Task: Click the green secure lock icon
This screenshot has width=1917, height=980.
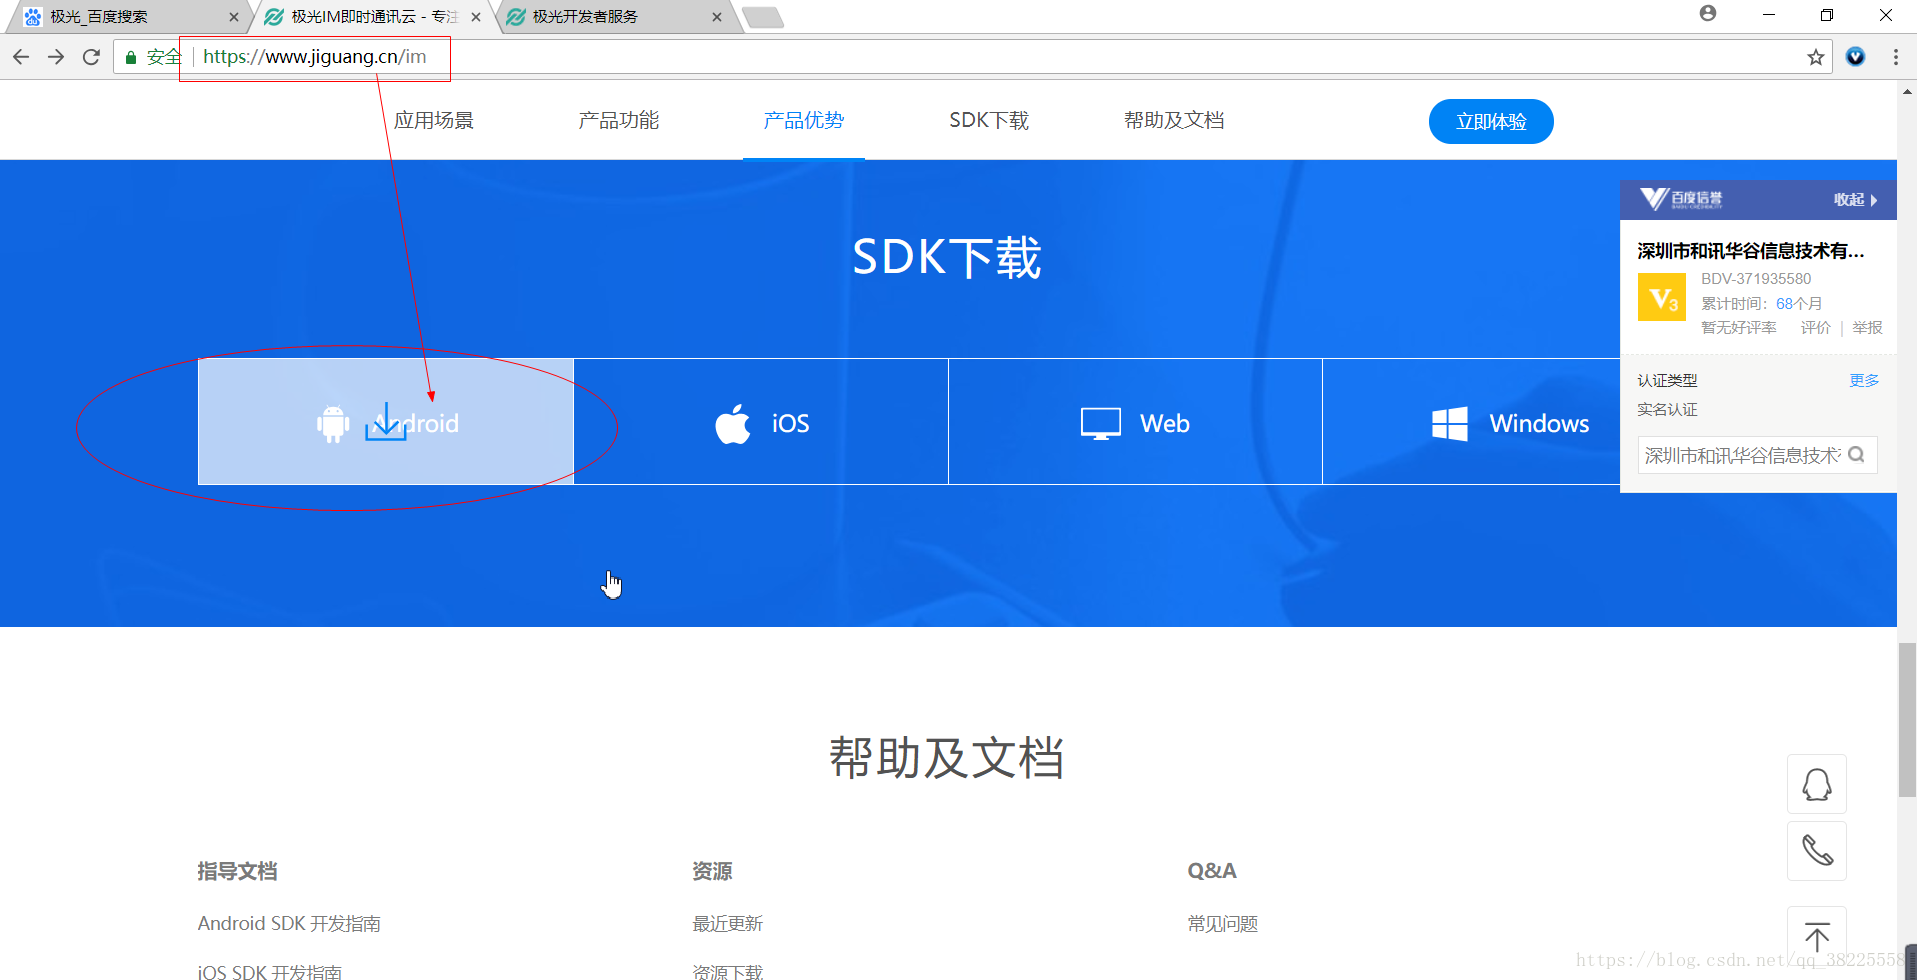Action: (130, 58)
